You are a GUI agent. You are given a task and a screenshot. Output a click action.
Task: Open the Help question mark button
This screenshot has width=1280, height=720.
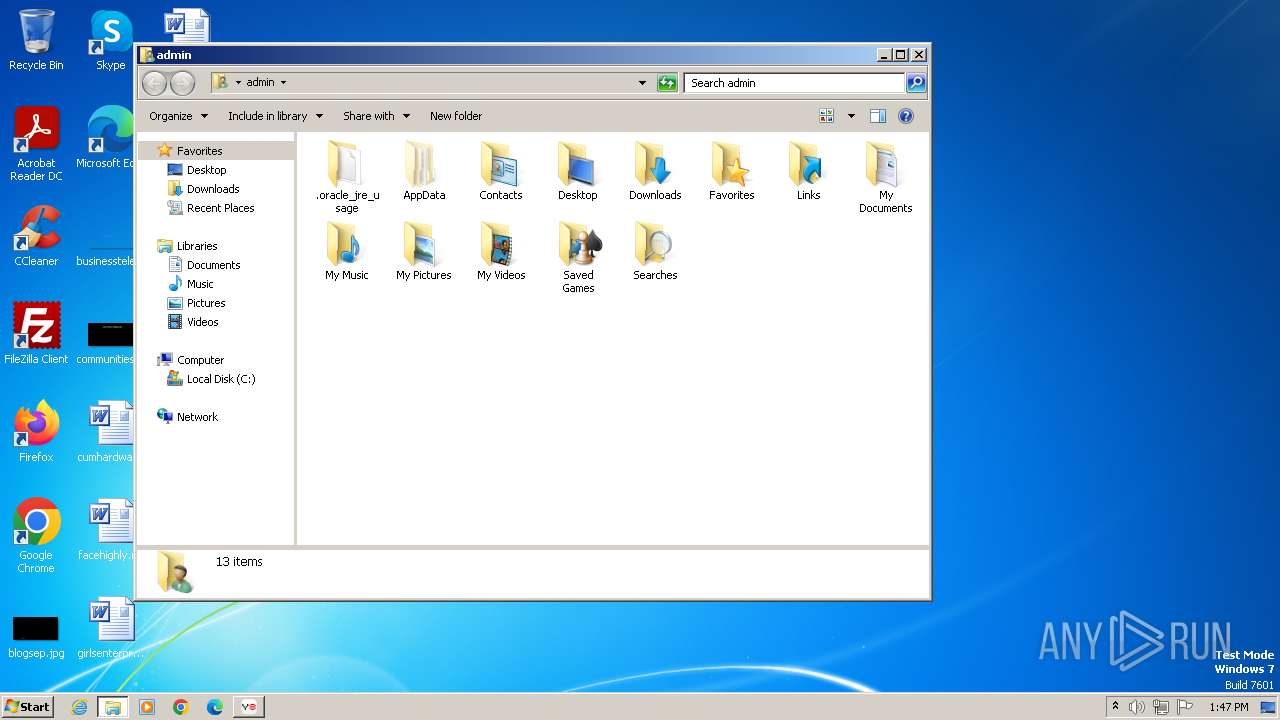pos(906,116)
